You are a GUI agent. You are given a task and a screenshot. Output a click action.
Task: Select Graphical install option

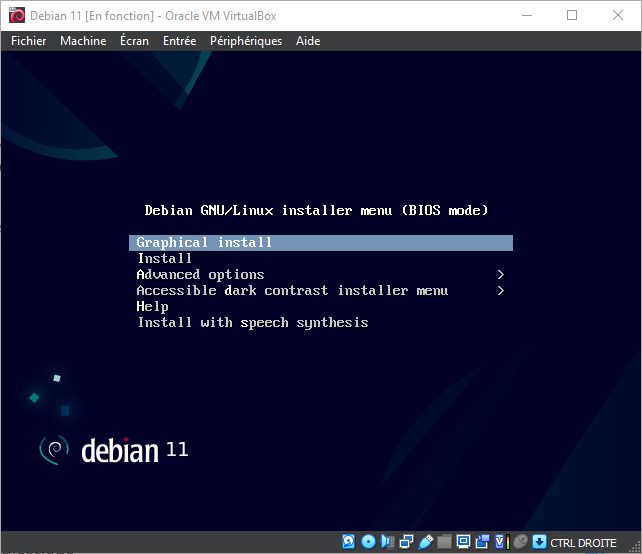click(321, 242)
